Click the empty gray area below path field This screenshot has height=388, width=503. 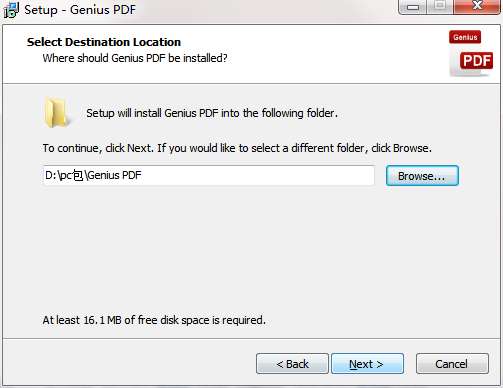(250, 250)
